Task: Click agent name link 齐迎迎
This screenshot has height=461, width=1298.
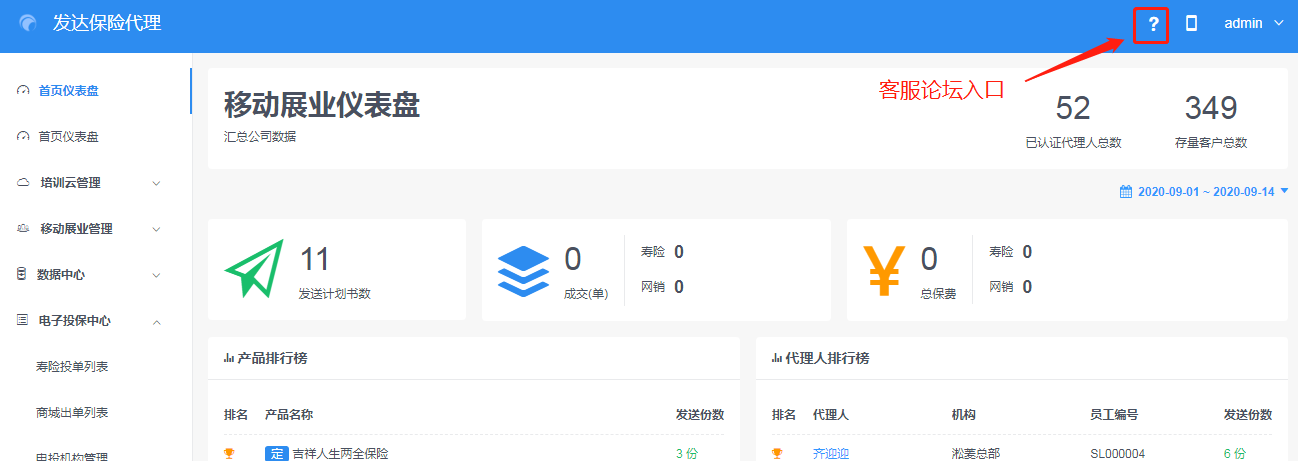Action: click(830, 453)
